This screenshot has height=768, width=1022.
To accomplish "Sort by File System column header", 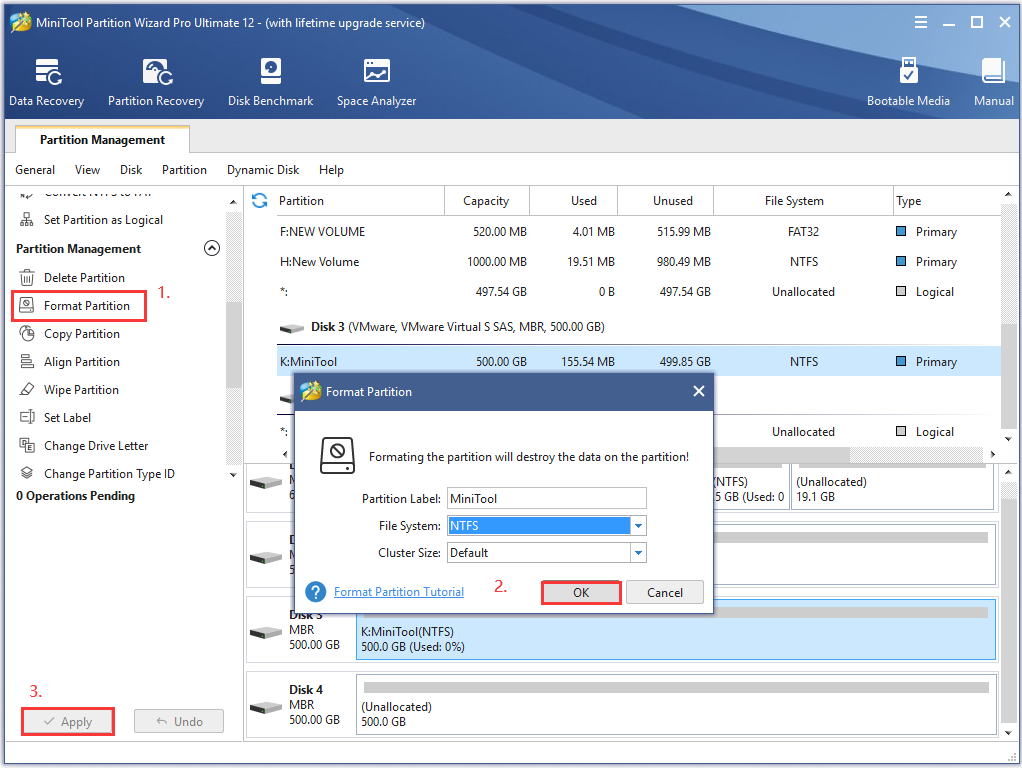I will click(803, 201).
